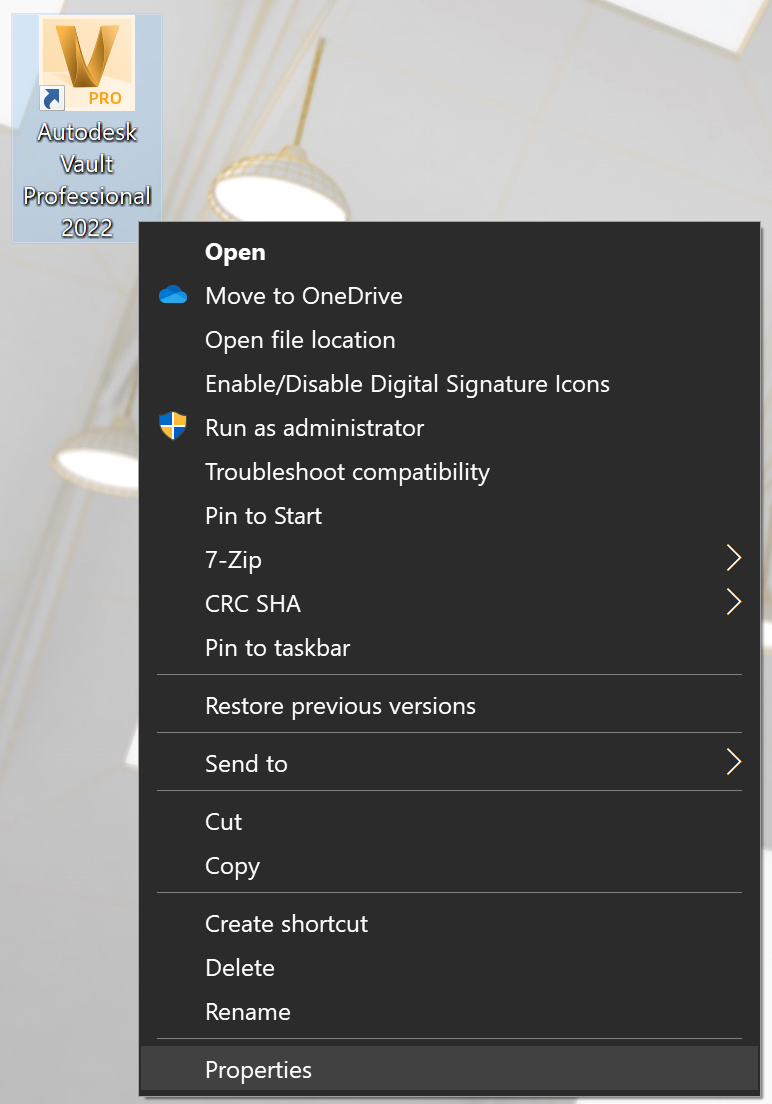Select Move to OneDrive
Image resolution: width=772 pixels, height=1104 pixels.
pos(303,296)
